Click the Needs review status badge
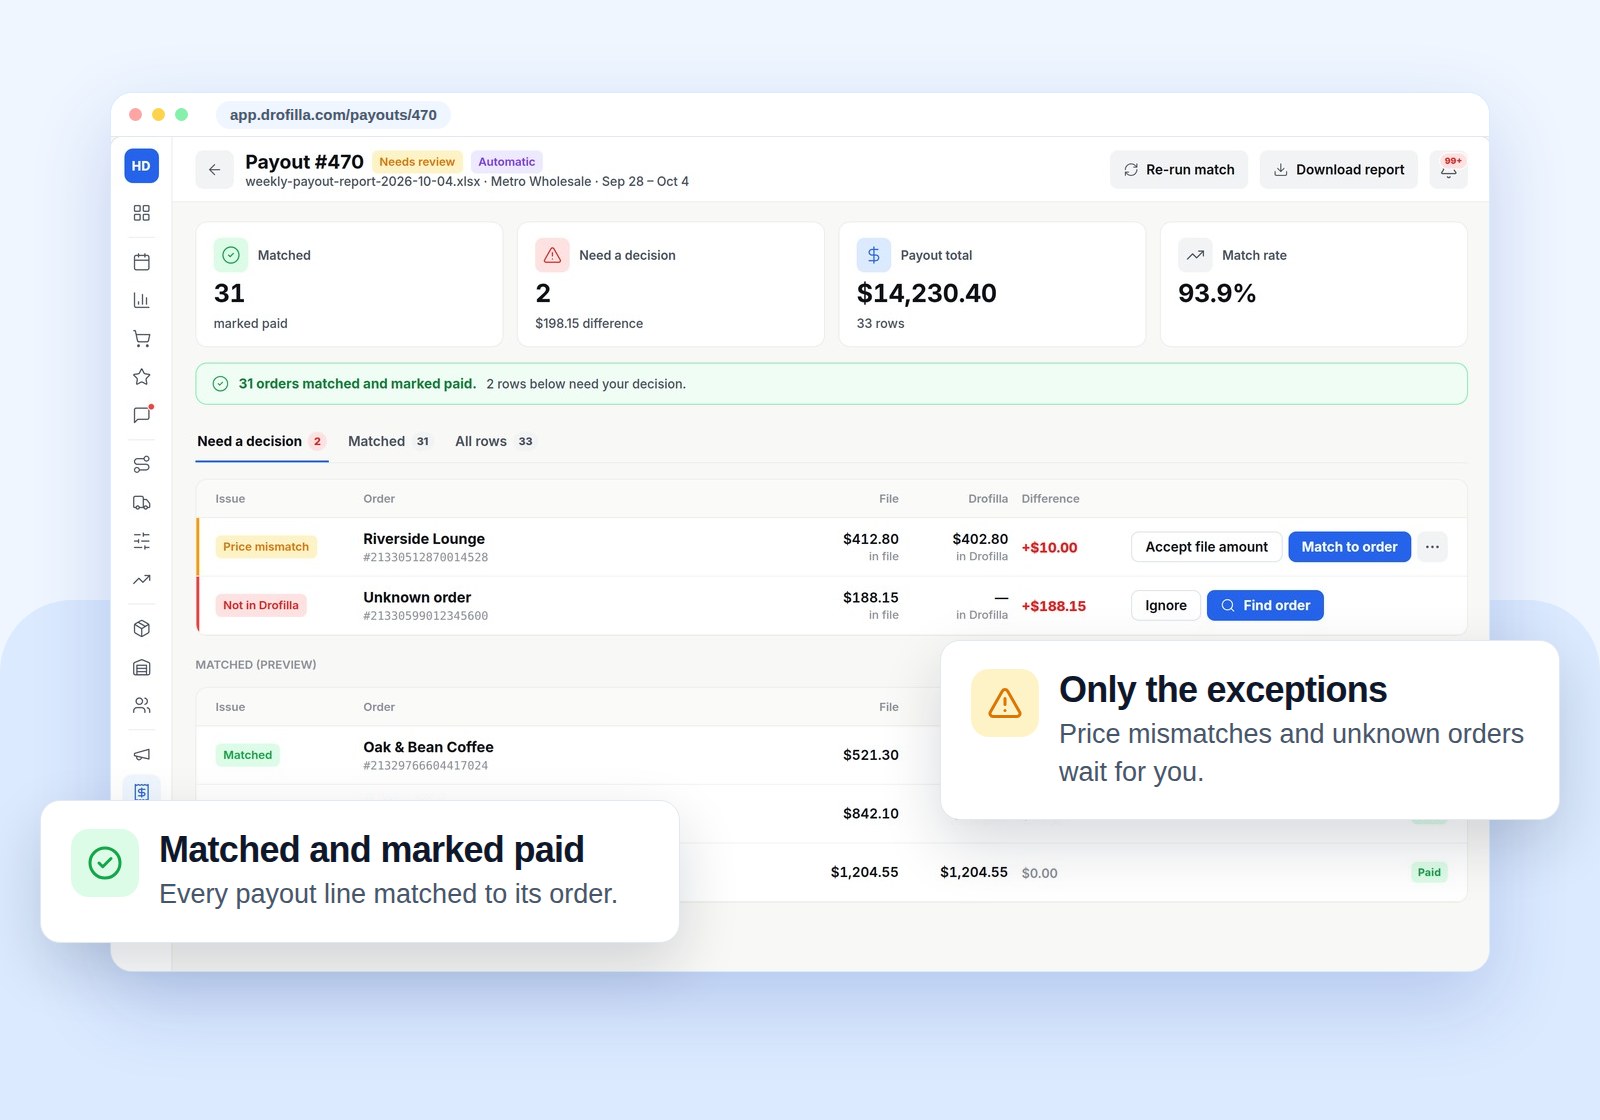This screenshot has height=1120, width=1600. click(x=417, y=162)
